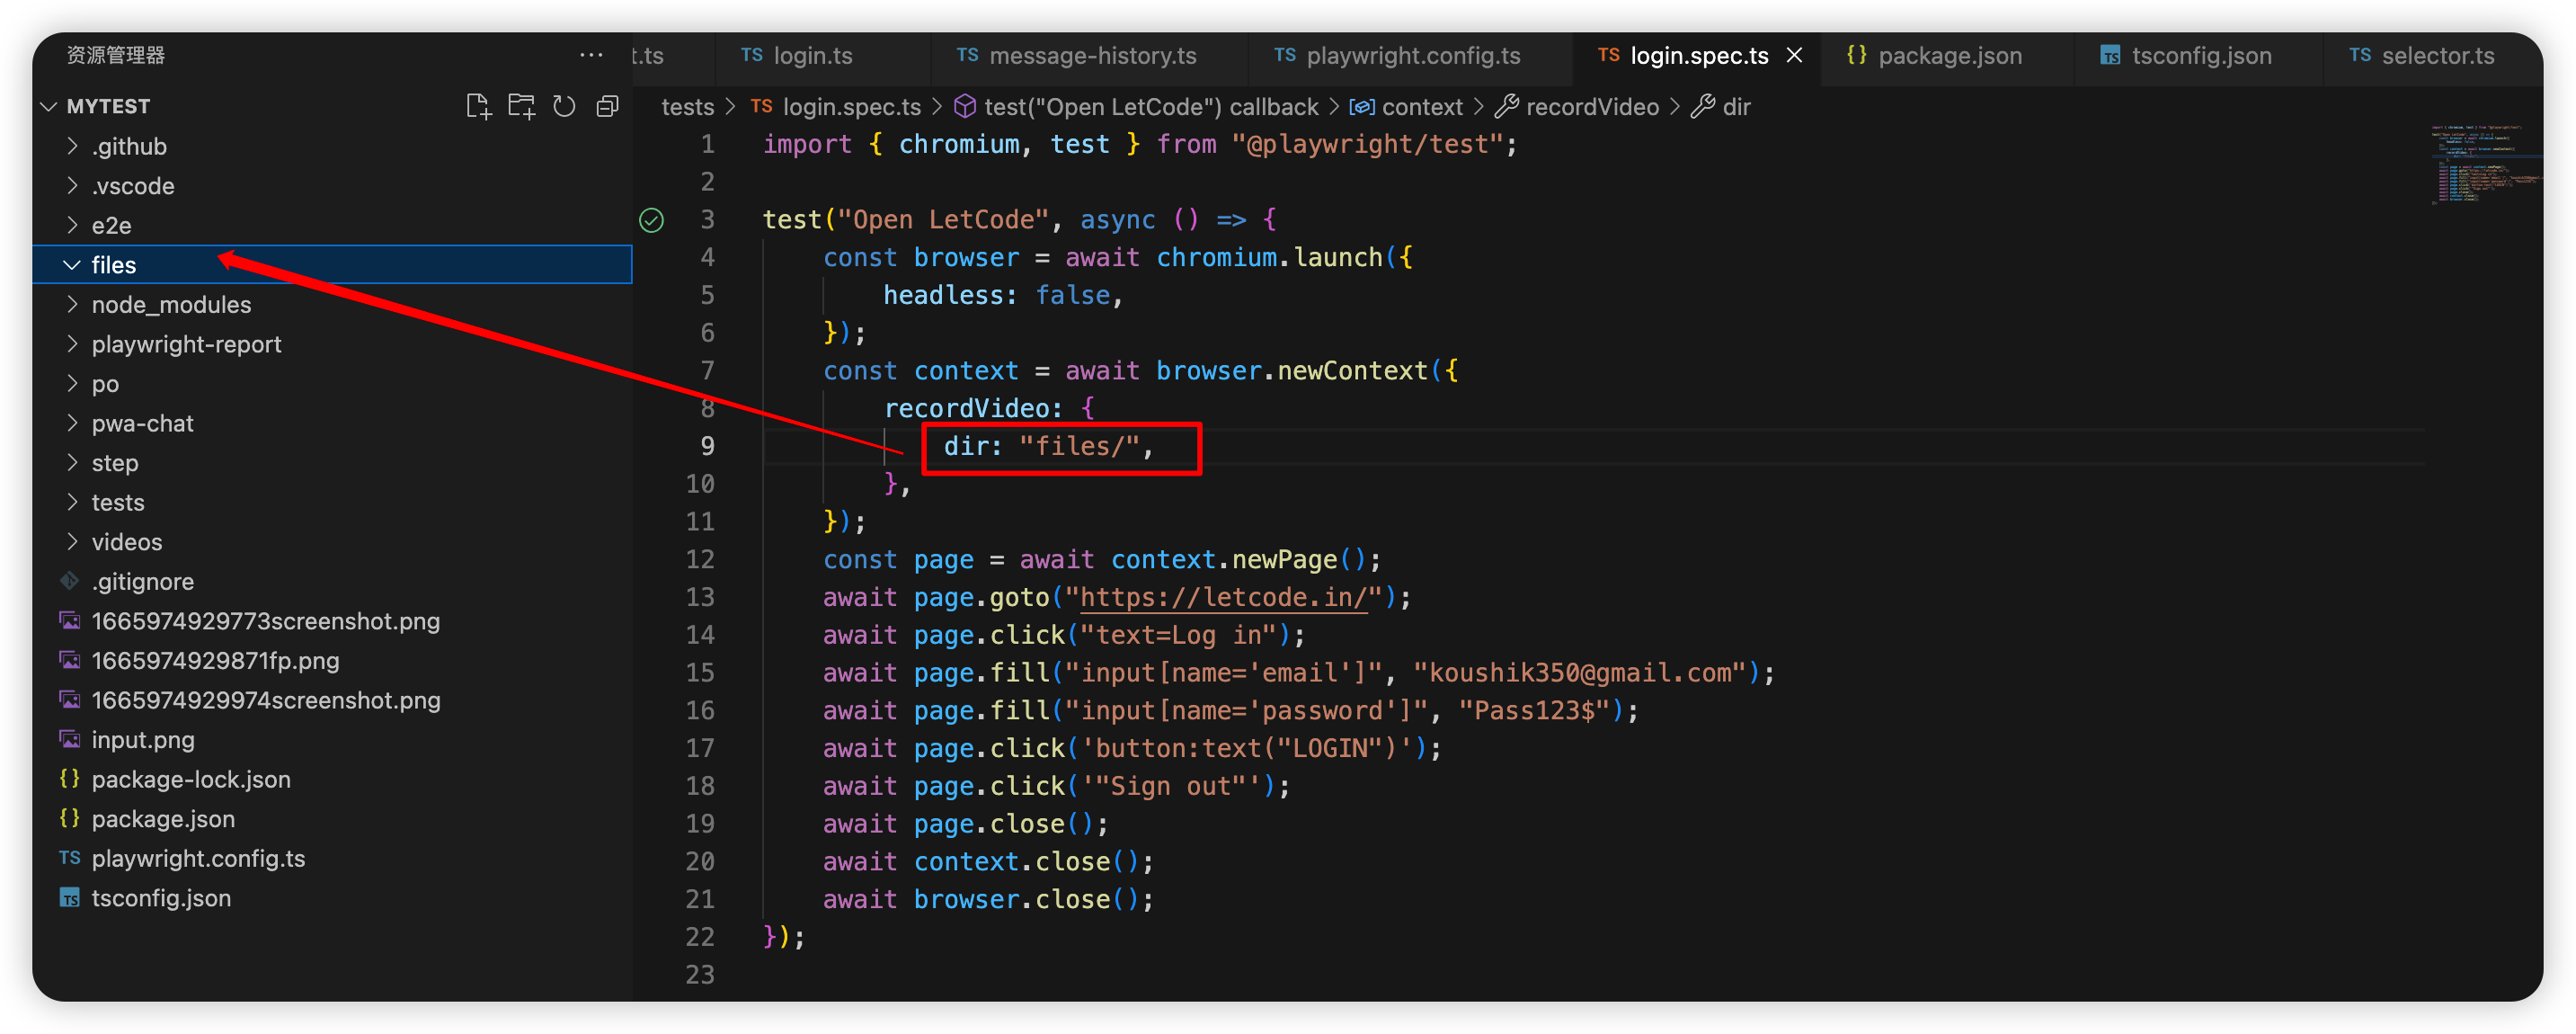Click the New Folder icon in Explorer
This screenshot has width=2576, height=1034.
521,105
